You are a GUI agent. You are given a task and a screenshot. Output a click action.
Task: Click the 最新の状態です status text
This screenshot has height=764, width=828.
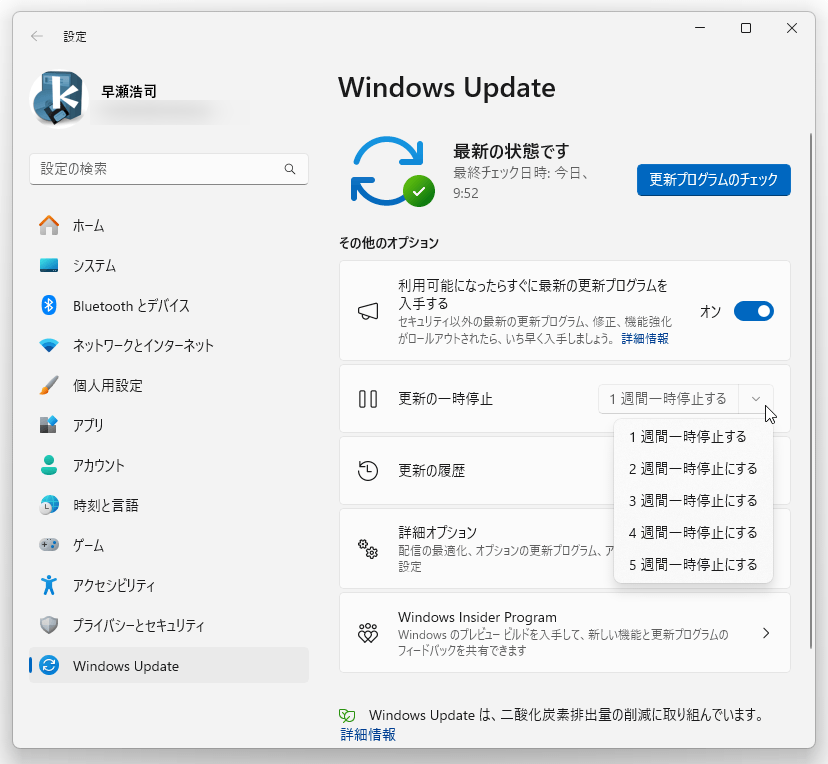click(511, 151)
